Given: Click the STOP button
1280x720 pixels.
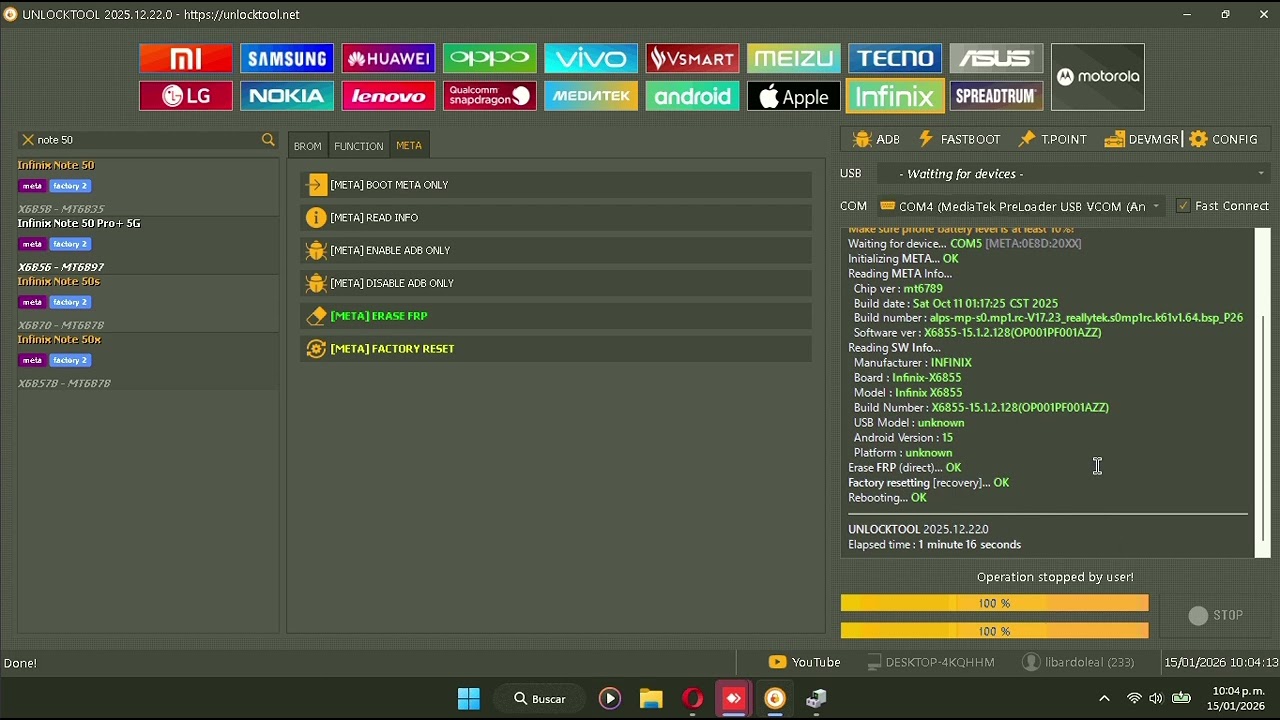Looking at the screenshot, I should tap(1215, 616).
